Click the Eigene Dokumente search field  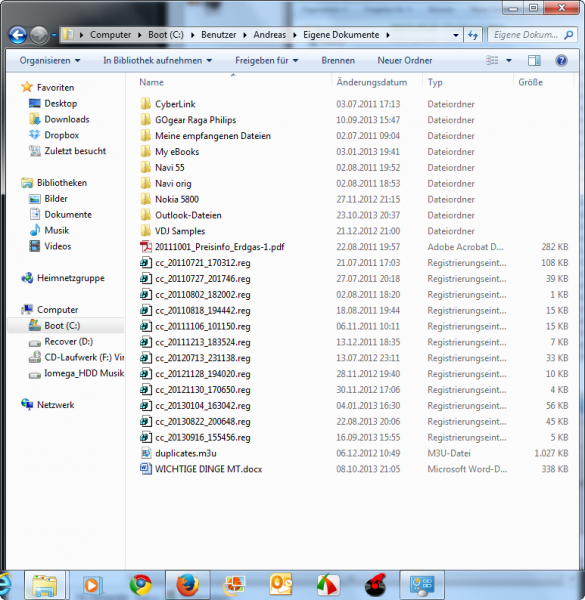click(532, 35)
